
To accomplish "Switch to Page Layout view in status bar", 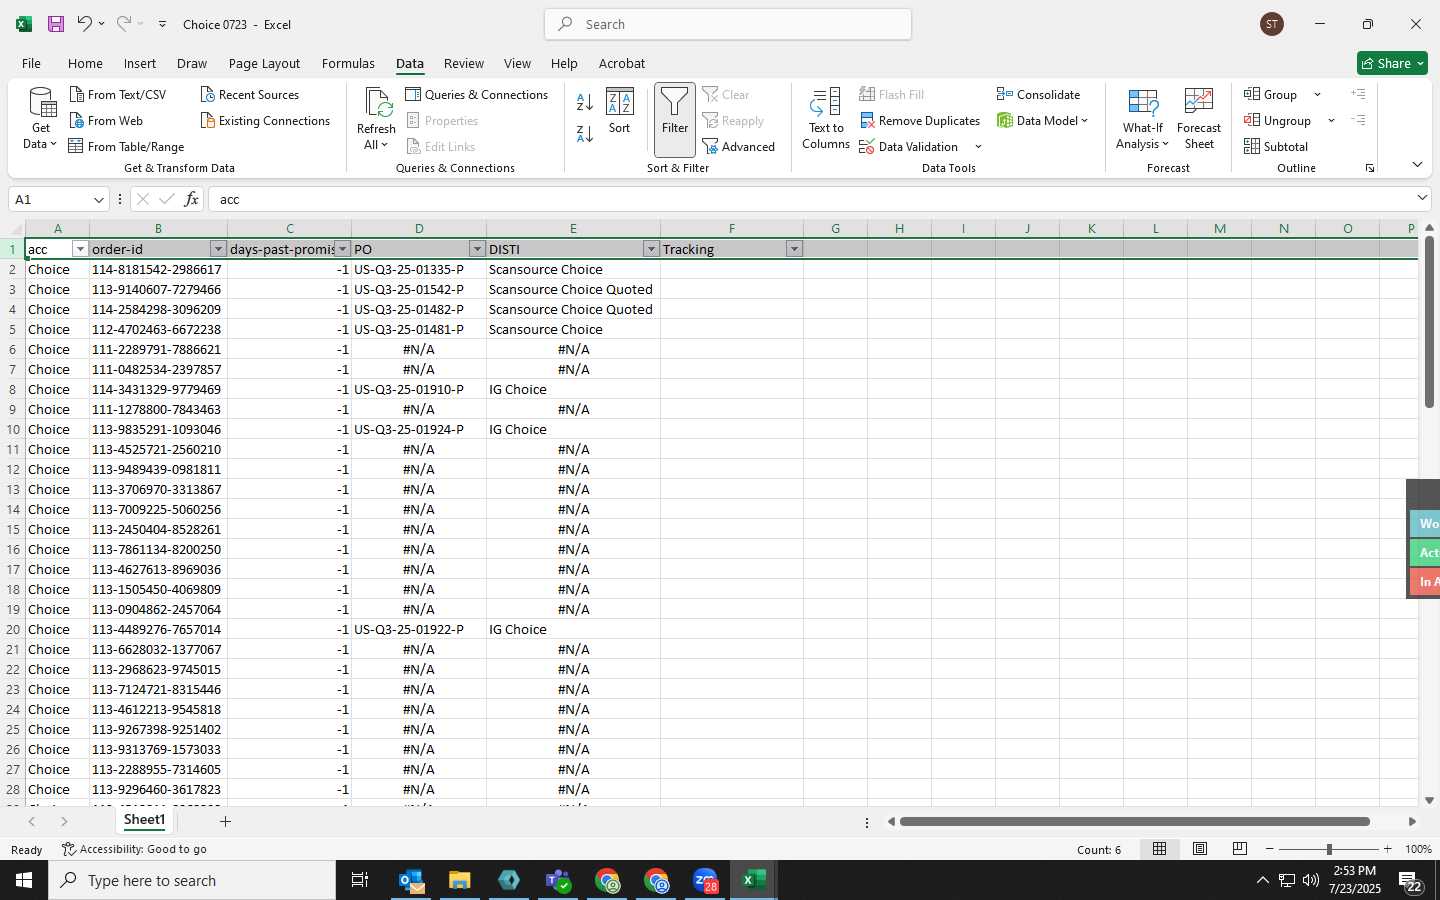I will [1200, 849].
